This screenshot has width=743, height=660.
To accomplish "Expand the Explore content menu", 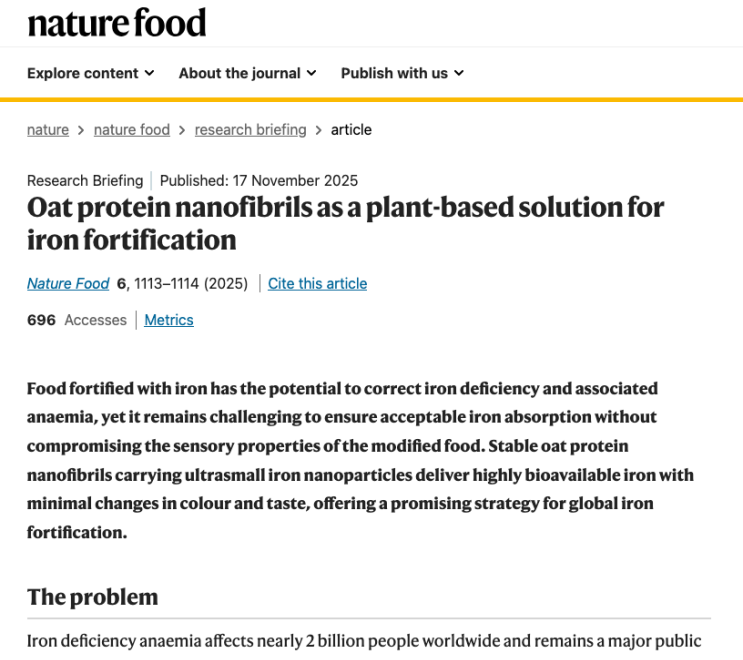I will 91,73.
